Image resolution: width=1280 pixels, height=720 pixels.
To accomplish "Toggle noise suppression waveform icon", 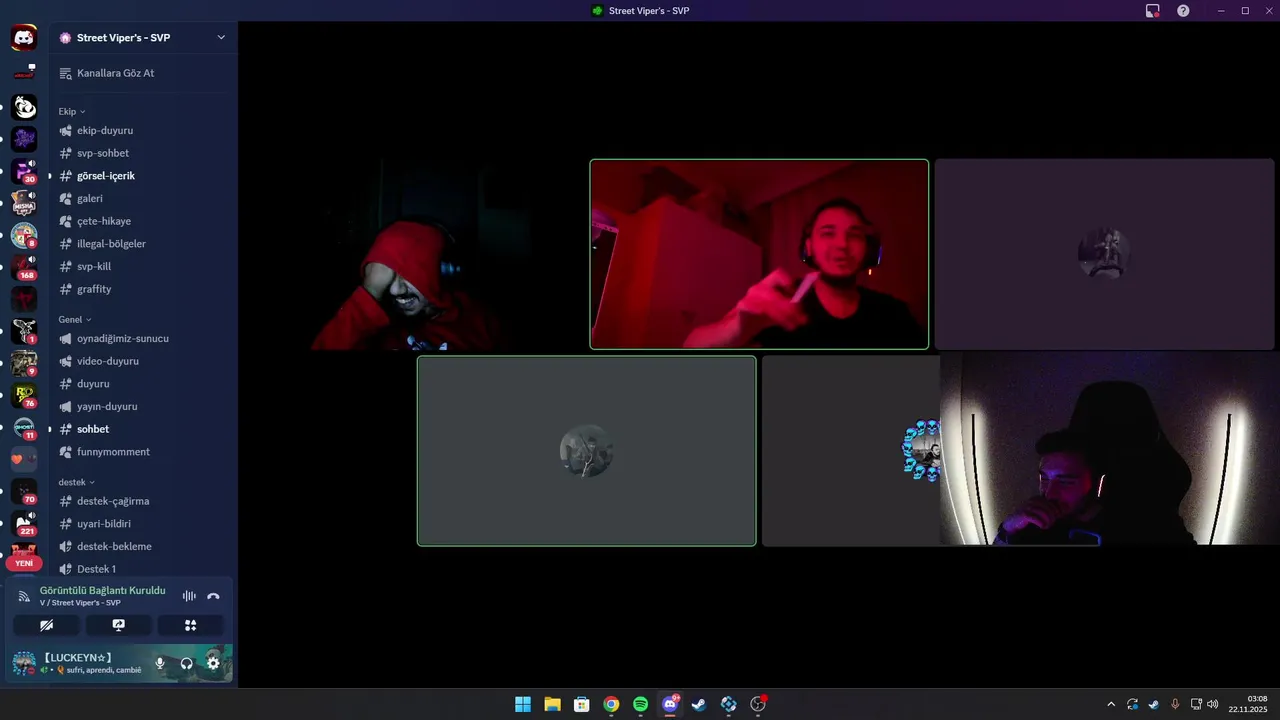I will coord(189,596).
